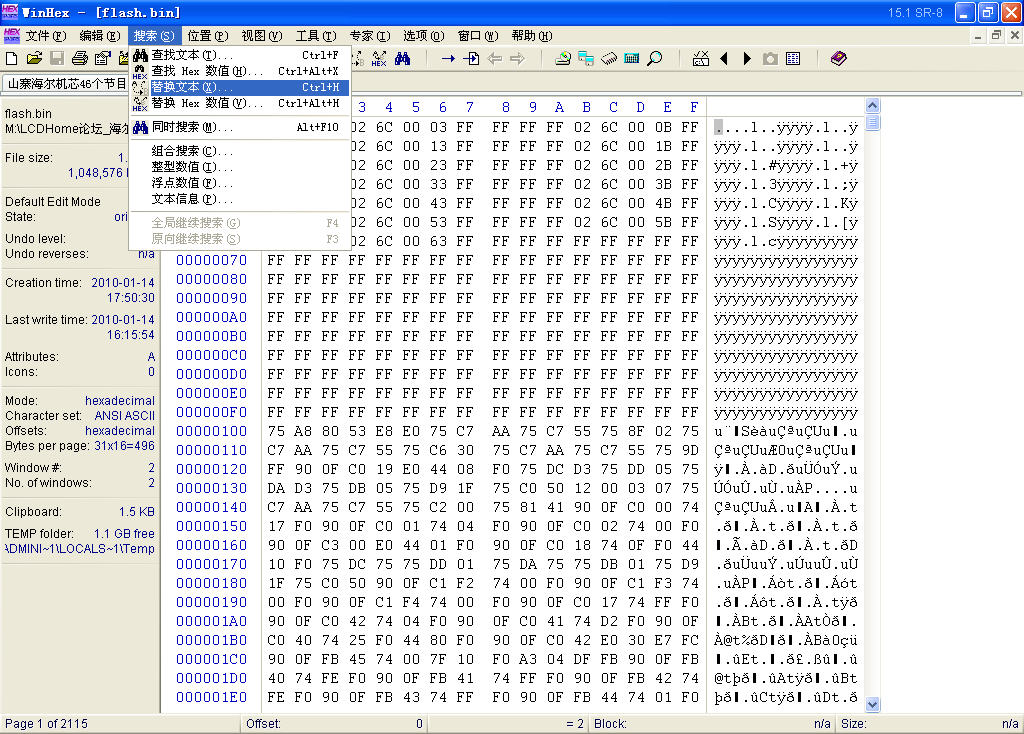The width and height of the screenshot is (1024, 734).
Task: Close the 搜索(S) menu in menu bar
Action: [x=153, y=36]
